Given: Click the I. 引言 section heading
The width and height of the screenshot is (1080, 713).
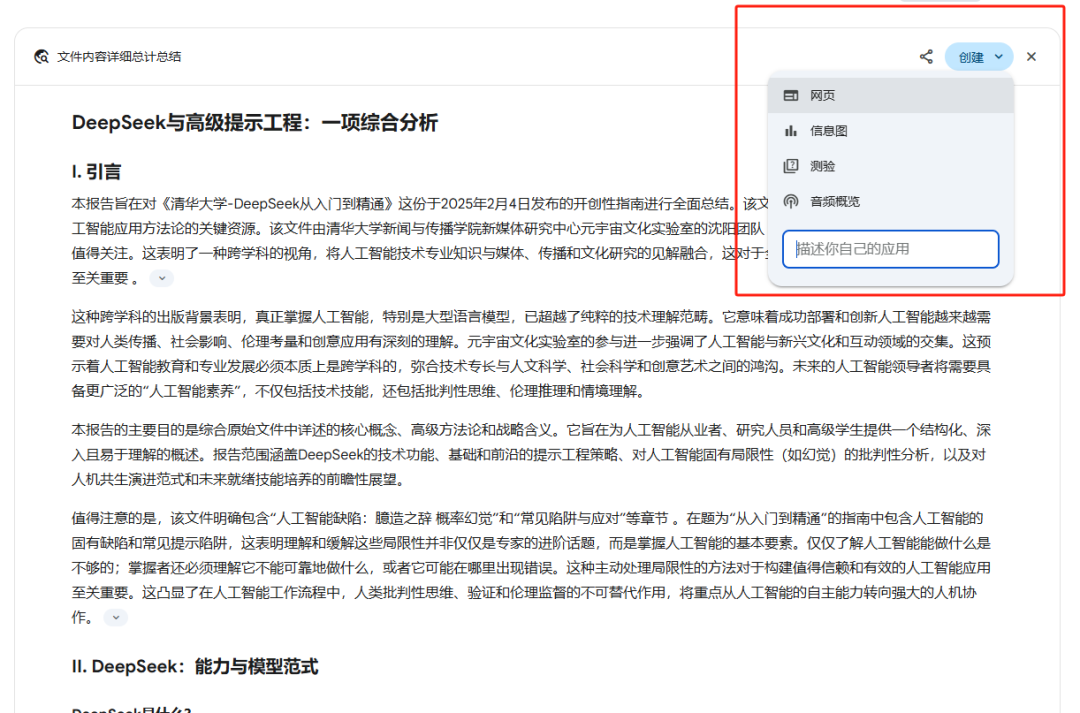Looking at the screenshot, I should (x=96, y=172).
